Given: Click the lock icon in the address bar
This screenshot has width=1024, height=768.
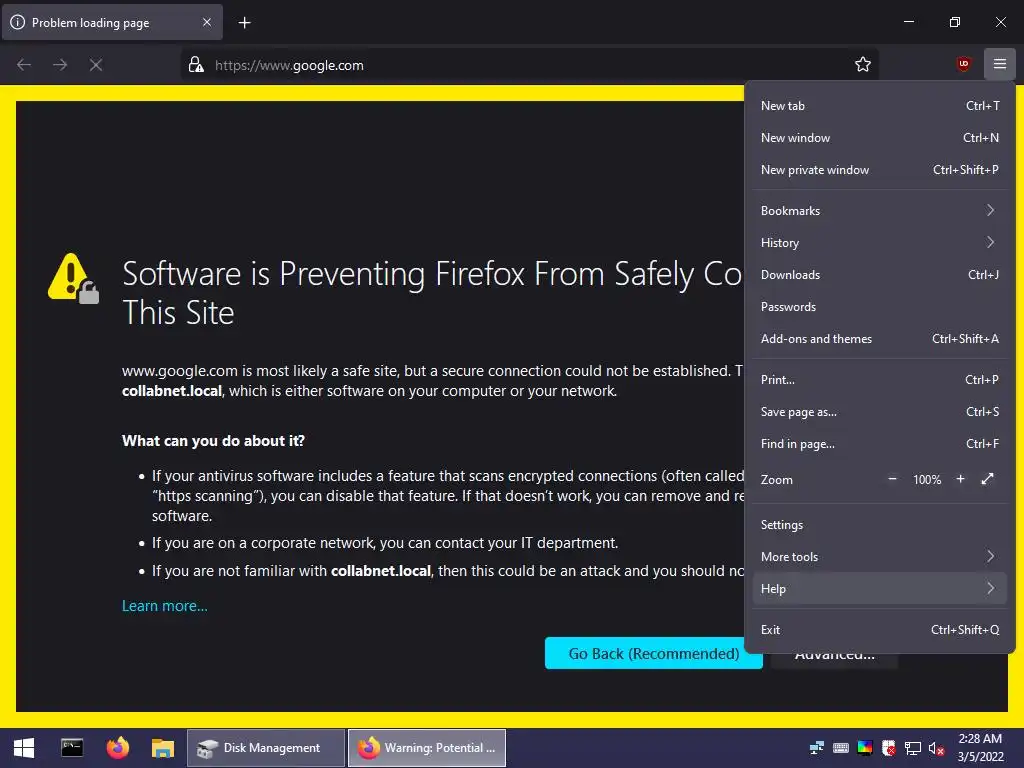Looking at the screenshot, I should pyautogui.click(x=196, y=64).
